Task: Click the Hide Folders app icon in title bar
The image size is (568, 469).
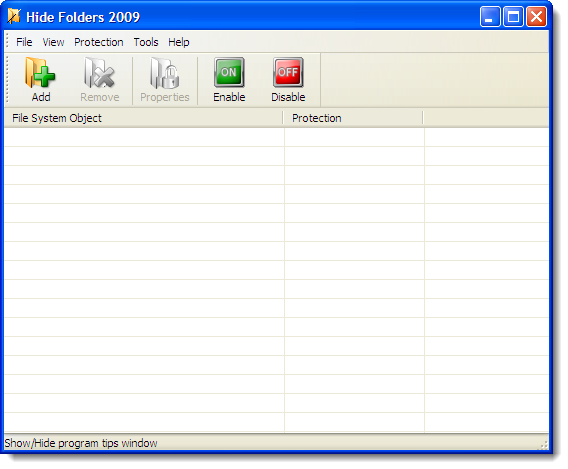Action: click(x=14, y=16)
